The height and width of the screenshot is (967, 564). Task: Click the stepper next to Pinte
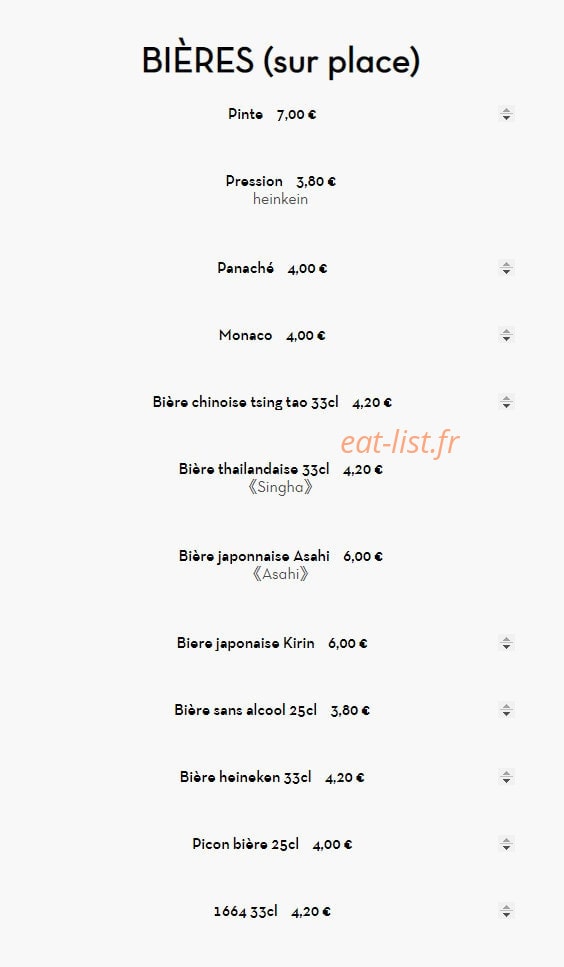point(506,114)
